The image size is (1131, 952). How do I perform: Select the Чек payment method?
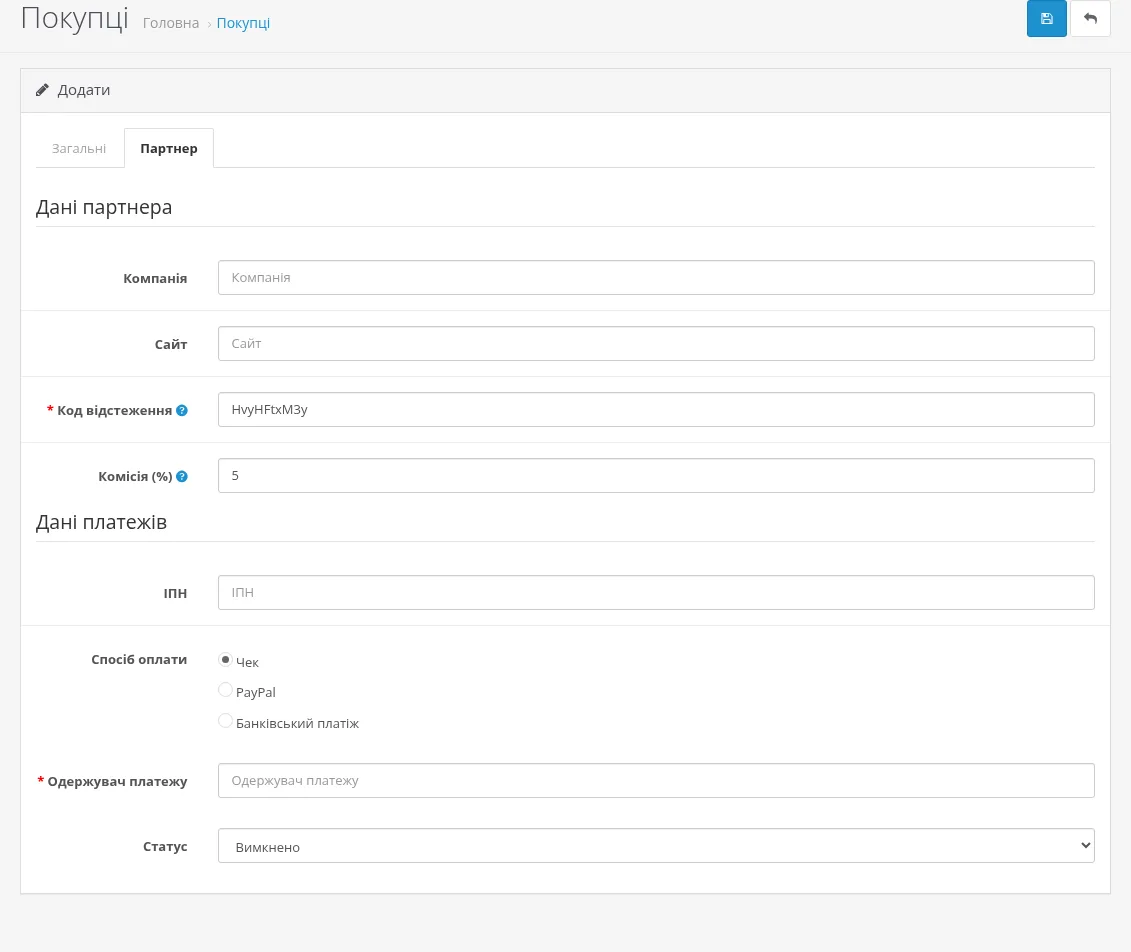[x=226, y=659]
